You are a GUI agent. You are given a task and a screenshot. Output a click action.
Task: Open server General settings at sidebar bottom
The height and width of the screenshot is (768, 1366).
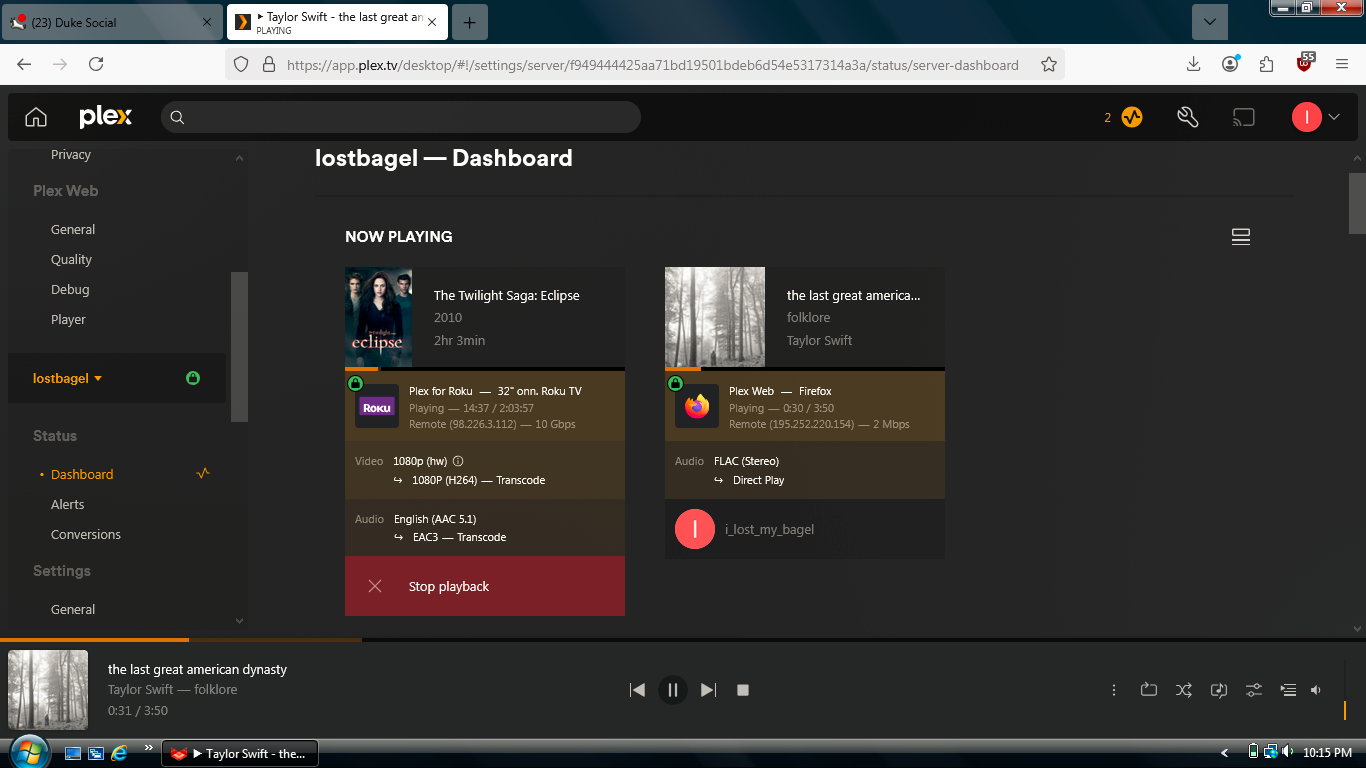[73, 609]
